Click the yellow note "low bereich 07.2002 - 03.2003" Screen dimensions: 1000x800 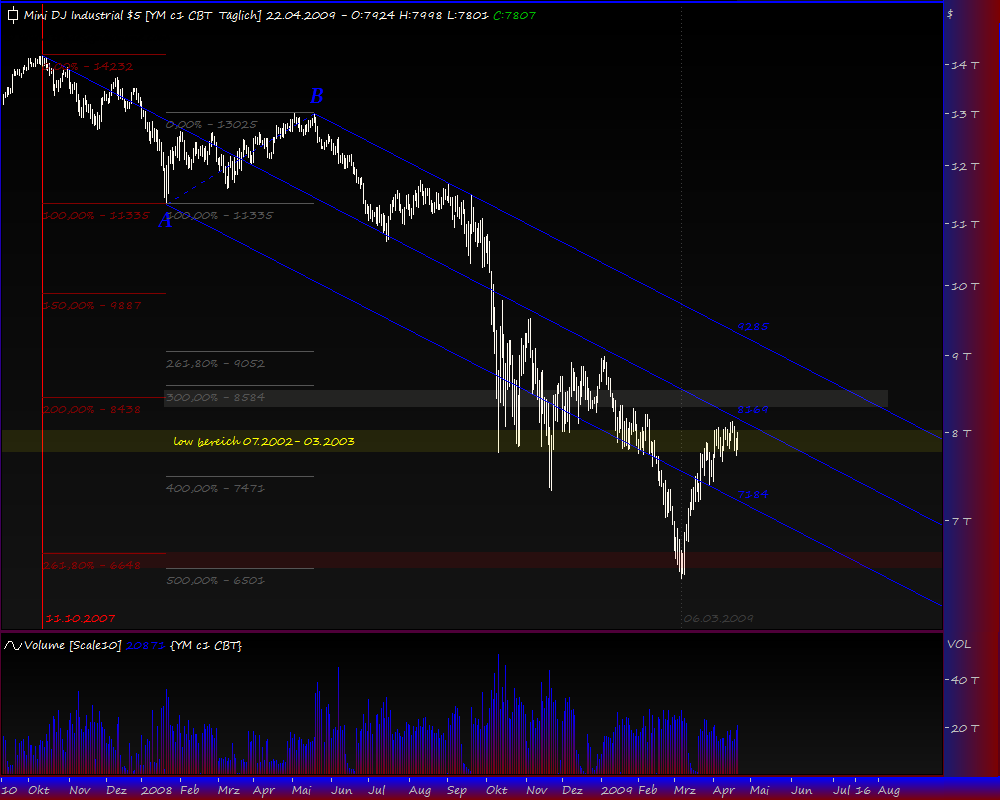[264, 441]
